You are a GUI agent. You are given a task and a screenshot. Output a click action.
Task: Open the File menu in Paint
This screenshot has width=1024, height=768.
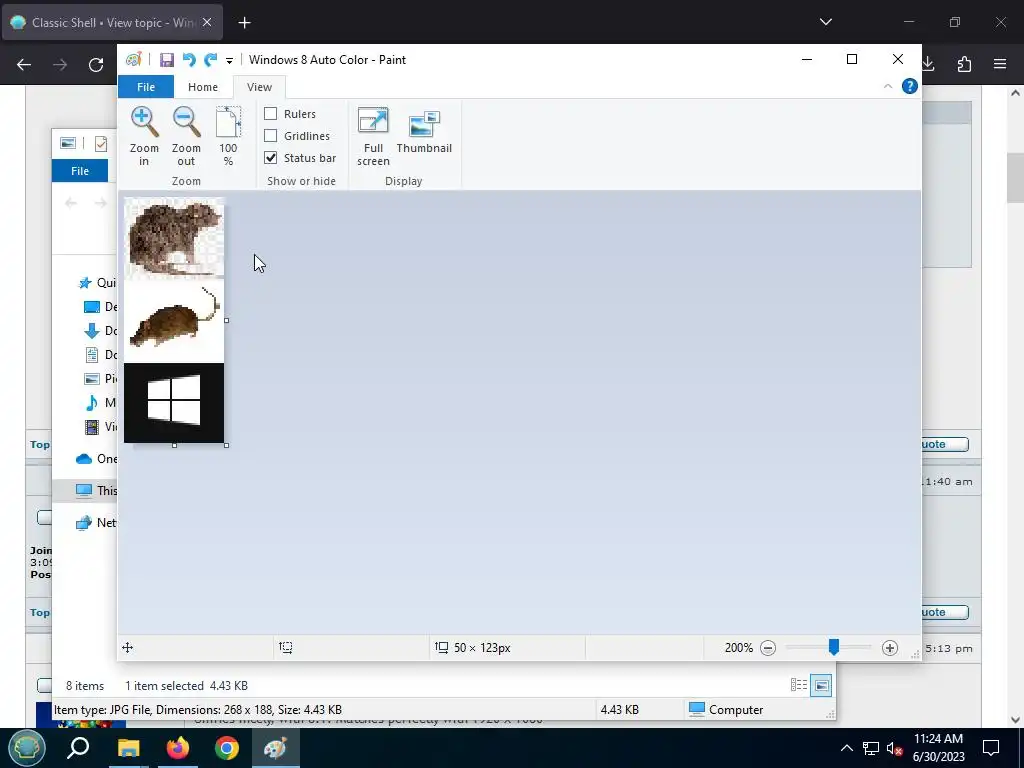pos(146,87)
